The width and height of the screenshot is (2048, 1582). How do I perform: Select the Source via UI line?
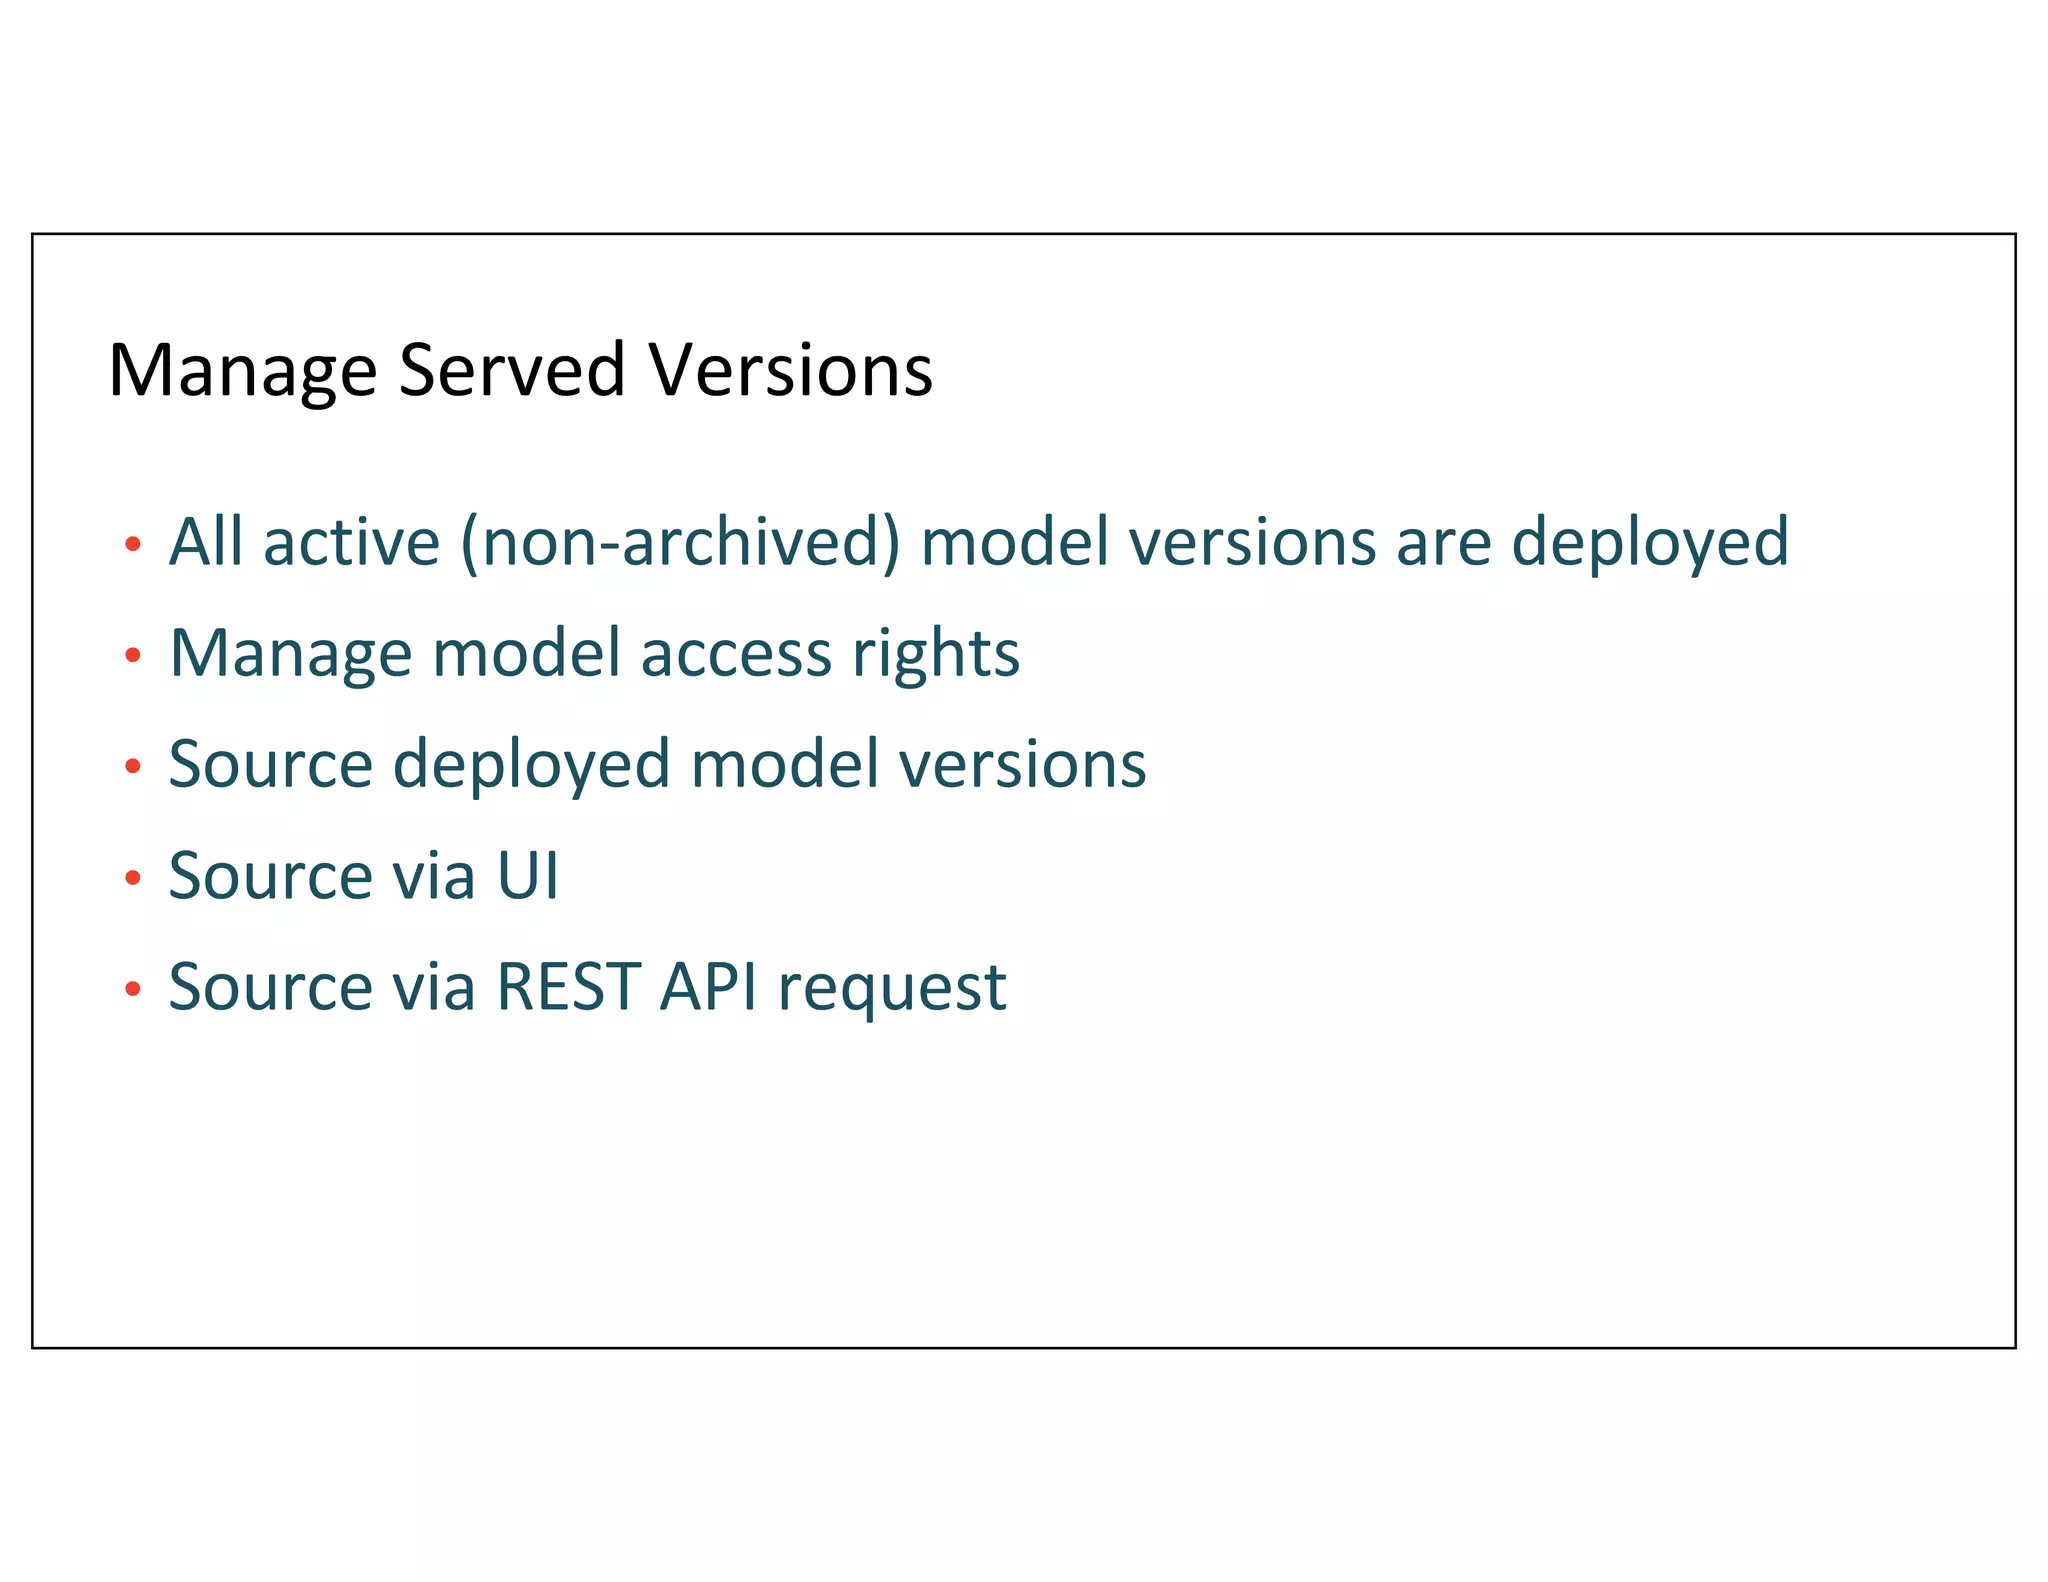pyautogui.click(x=363, y=875)
